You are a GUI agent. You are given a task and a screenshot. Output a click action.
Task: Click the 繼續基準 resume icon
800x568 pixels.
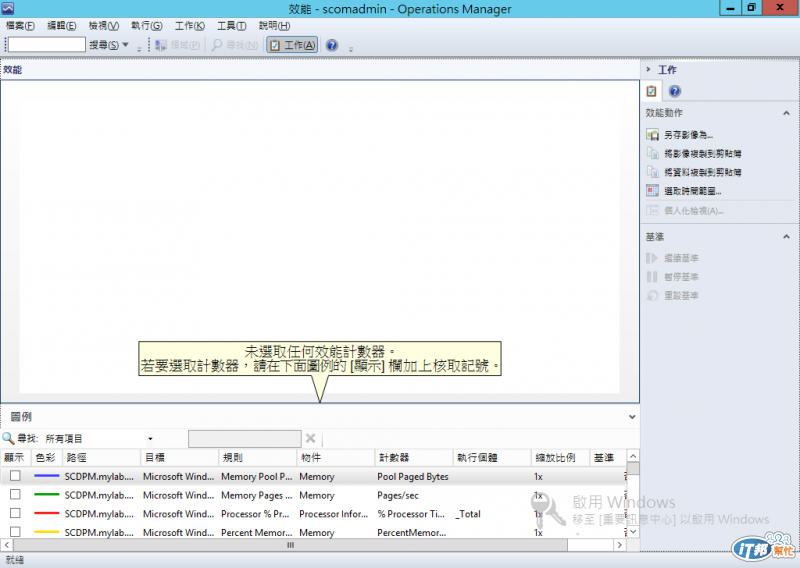pos(652,258)
